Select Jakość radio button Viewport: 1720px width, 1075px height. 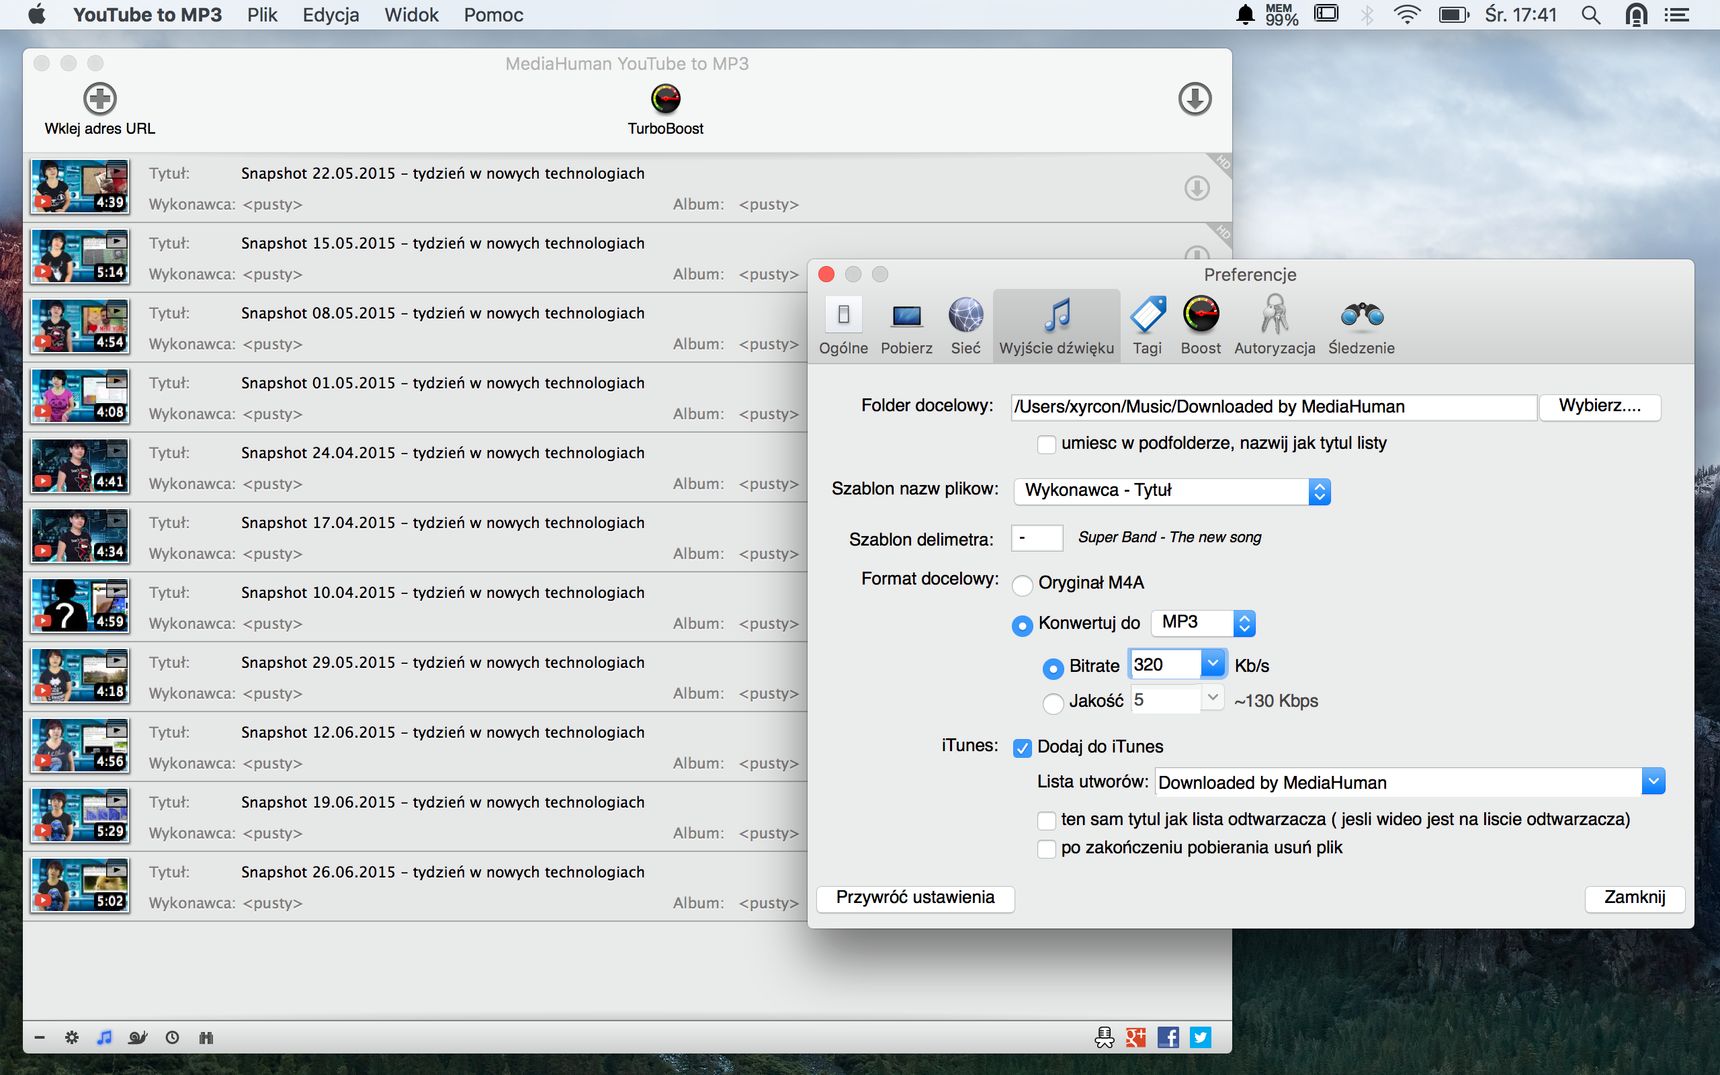1053,704
